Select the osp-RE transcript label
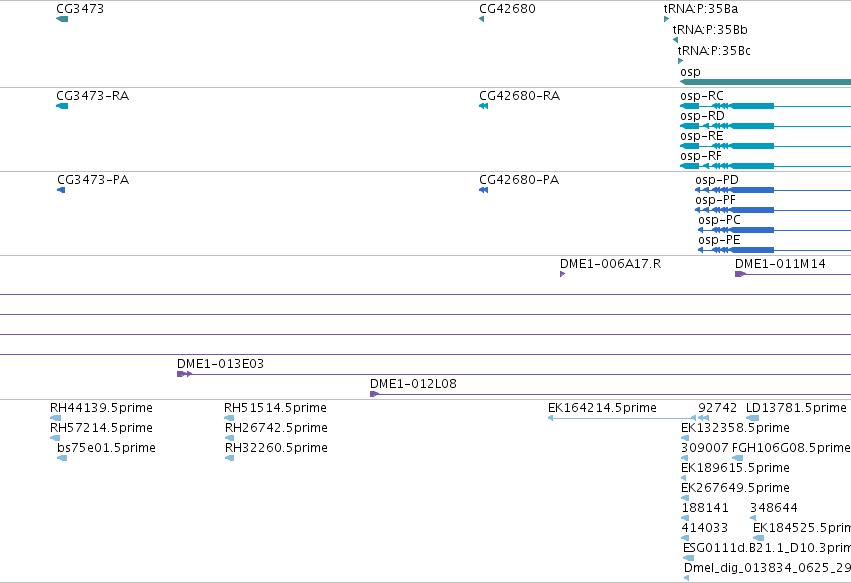The height and width of the screenshot is (583, 851). pos(701,136)
